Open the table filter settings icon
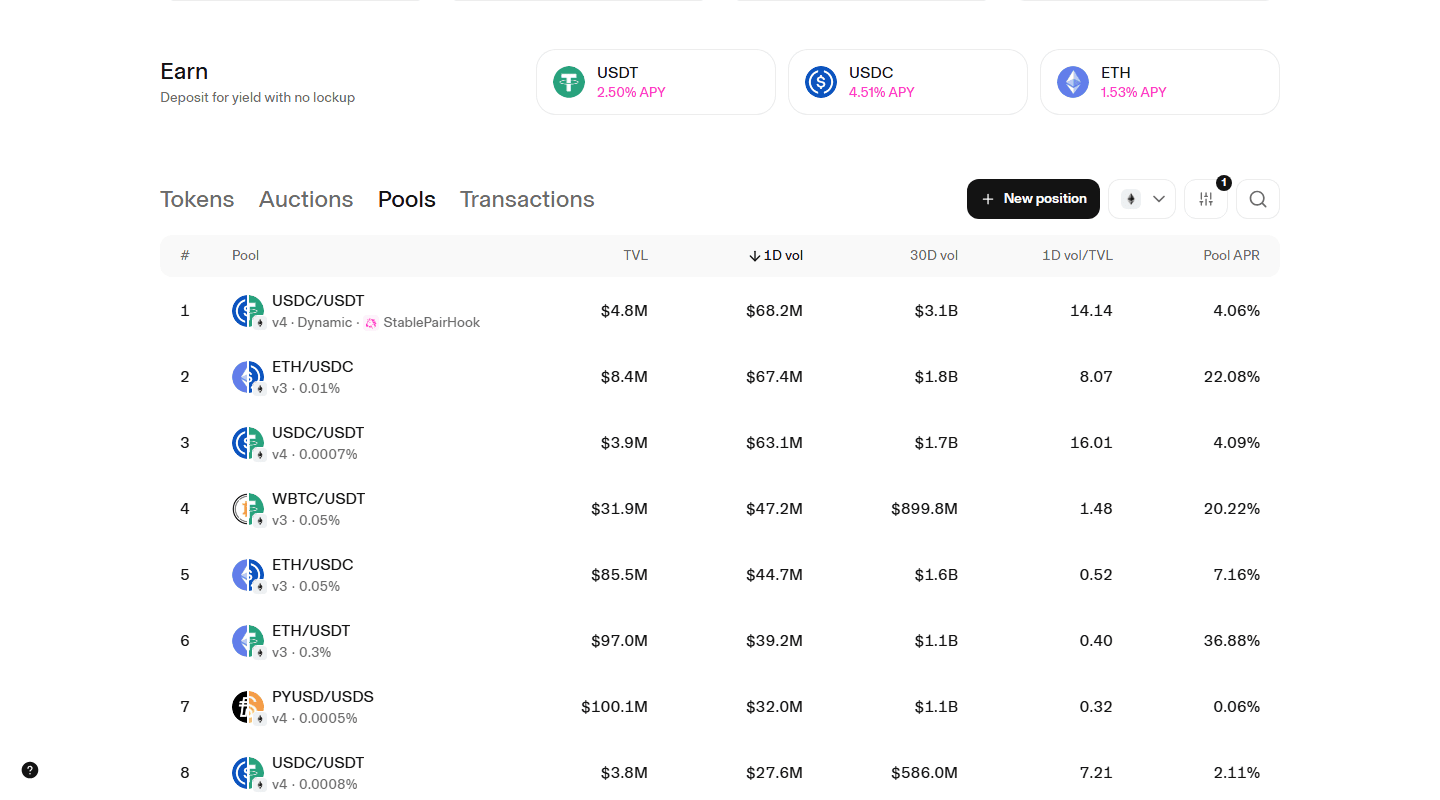Screen dimensions: 1440x800 1206,199
